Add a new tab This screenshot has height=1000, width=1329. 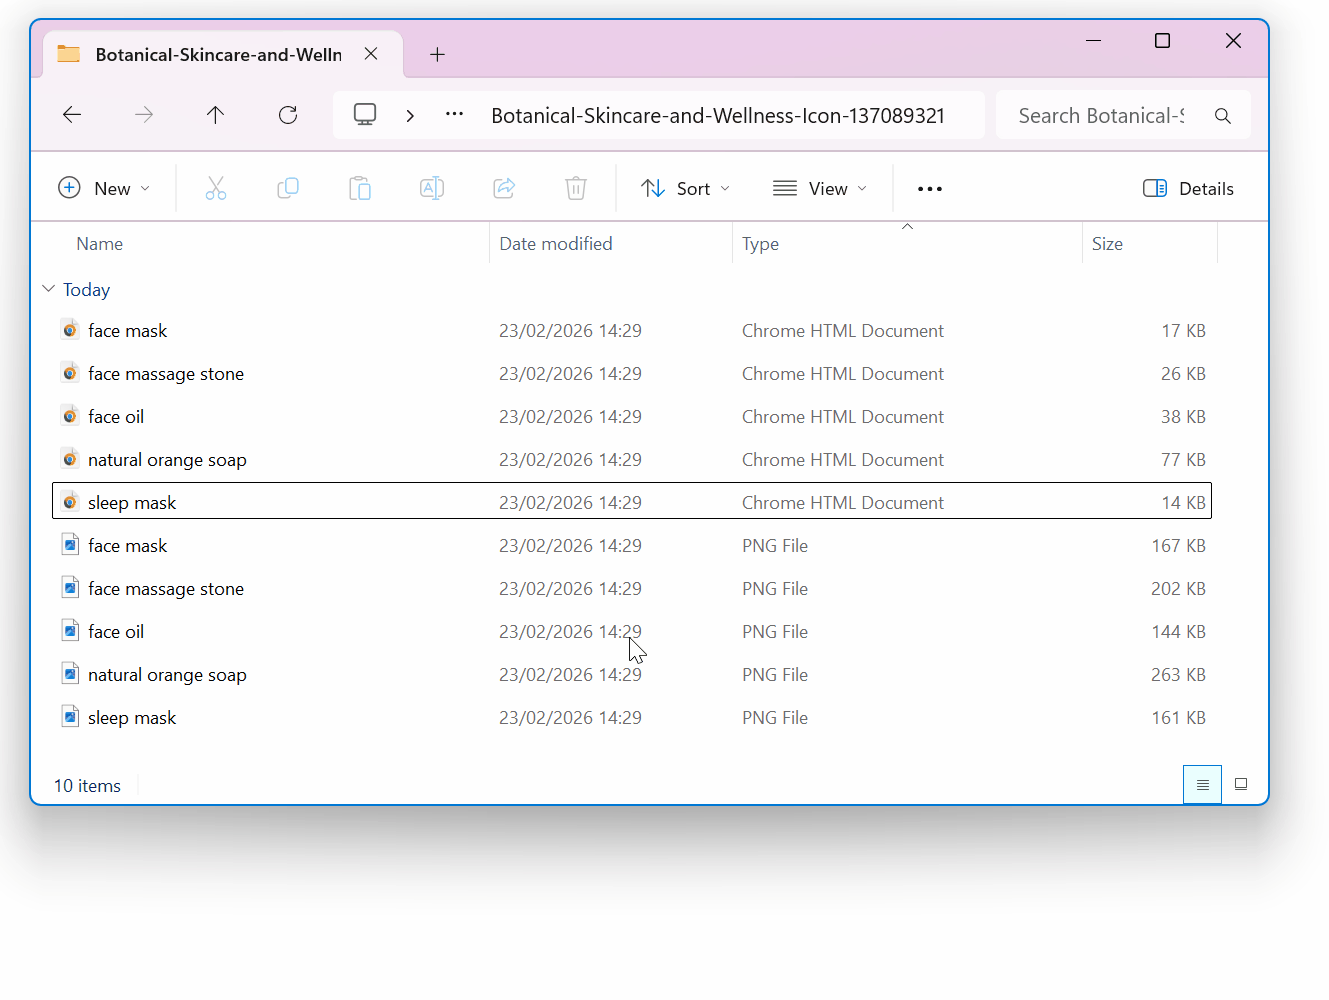pos(437,54)
